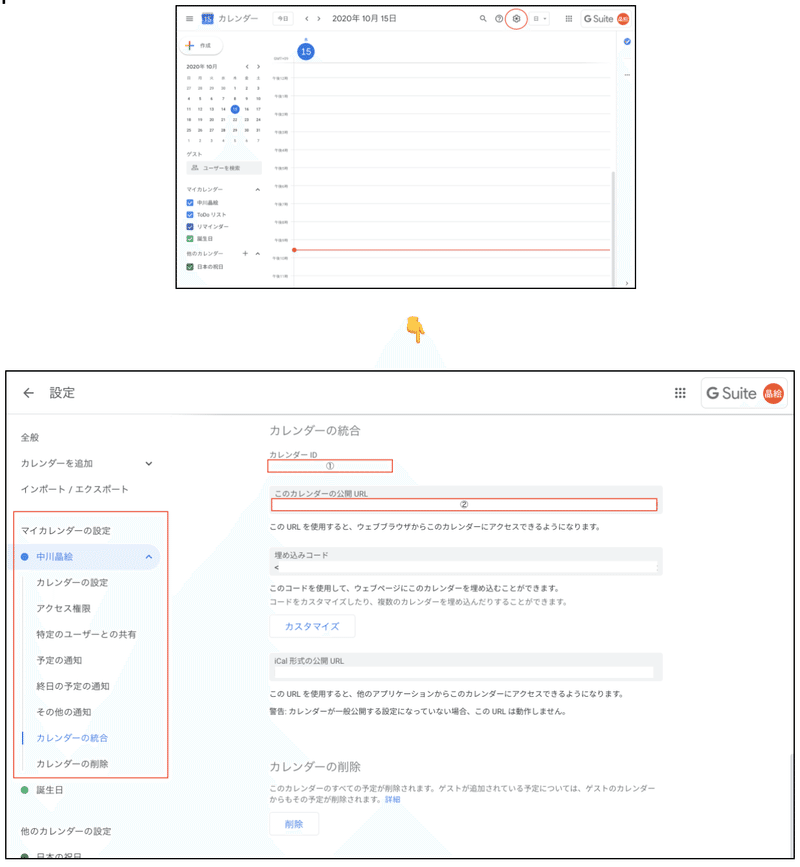Go to アクセス権限 subsection
800x867 pixels.
pos(64,609)
